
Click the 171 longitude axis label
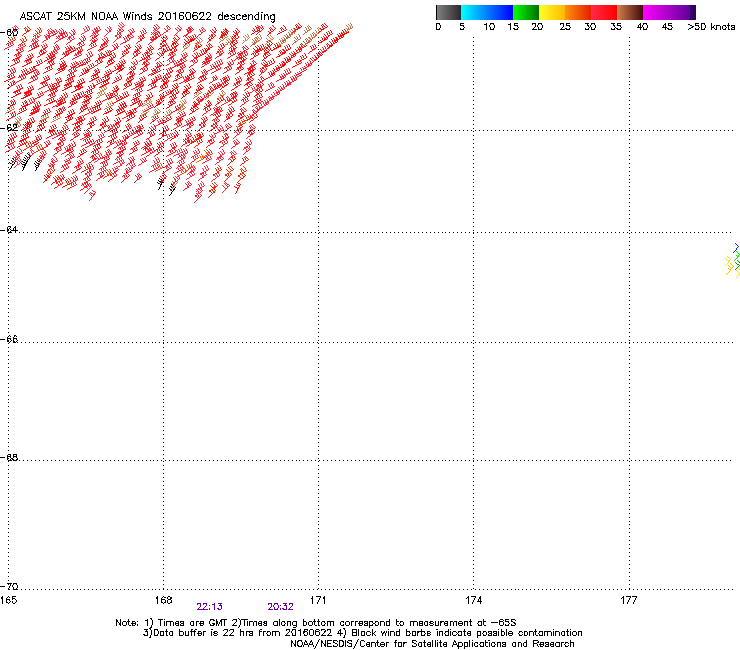coord(318,600)
